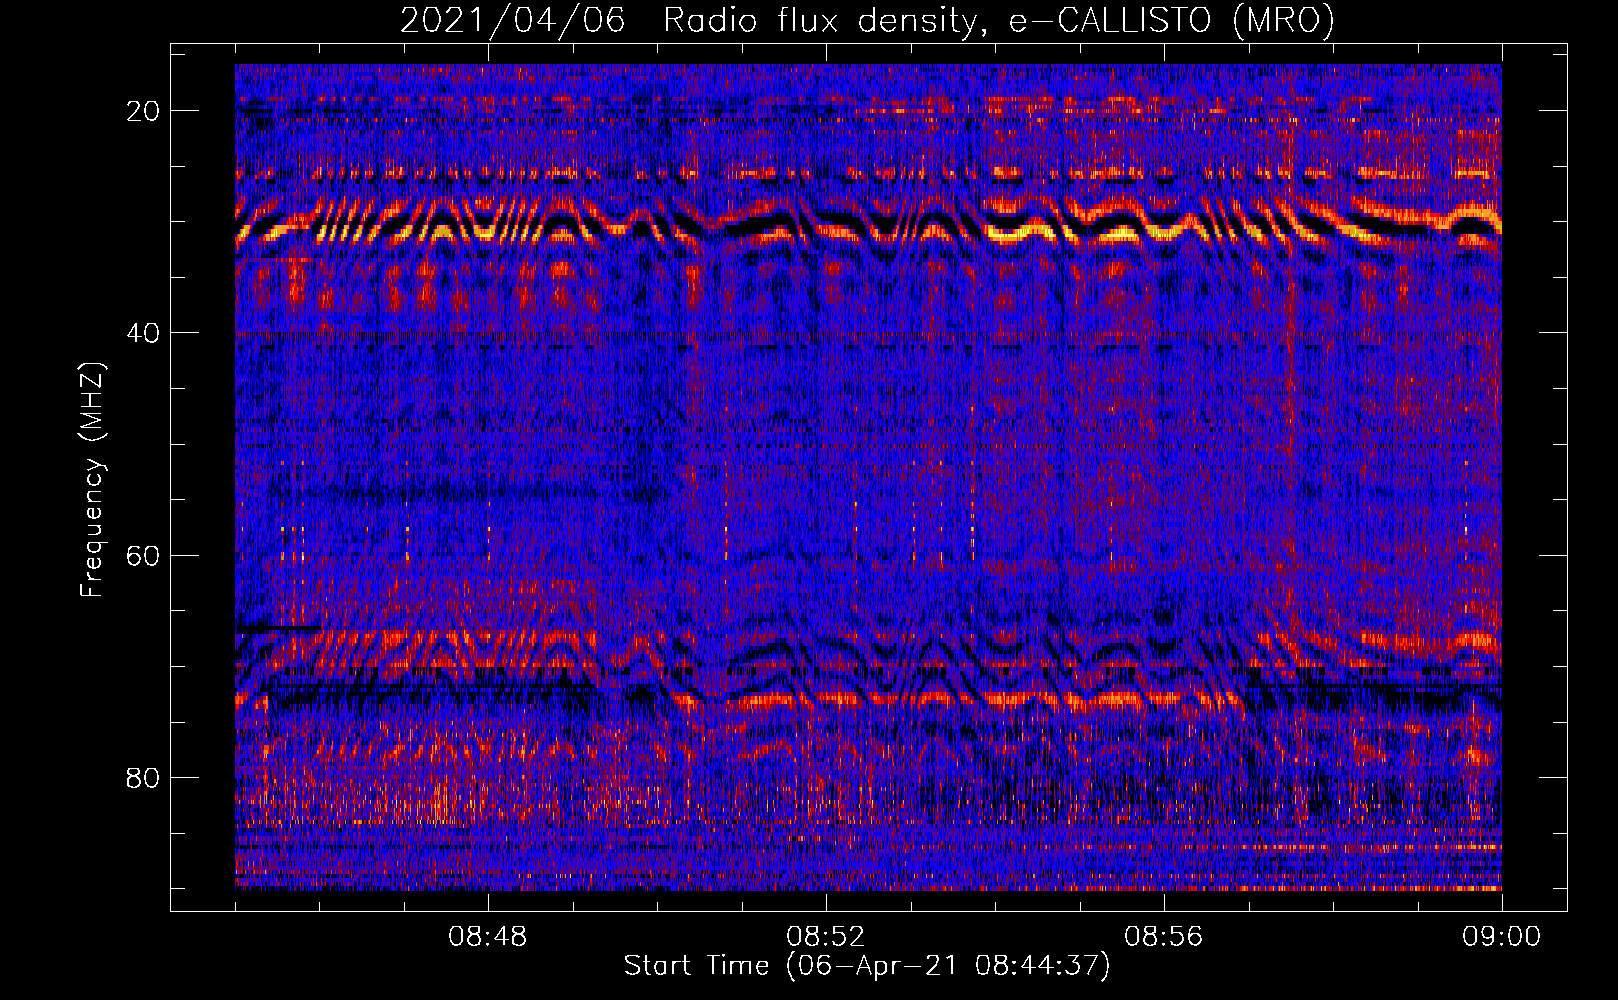Image resolution: width=1618 pixels, height=1000 pixels.
Task: Click the 'Frequency (MHZ)' y-axis label
Action: coord(92,479)
